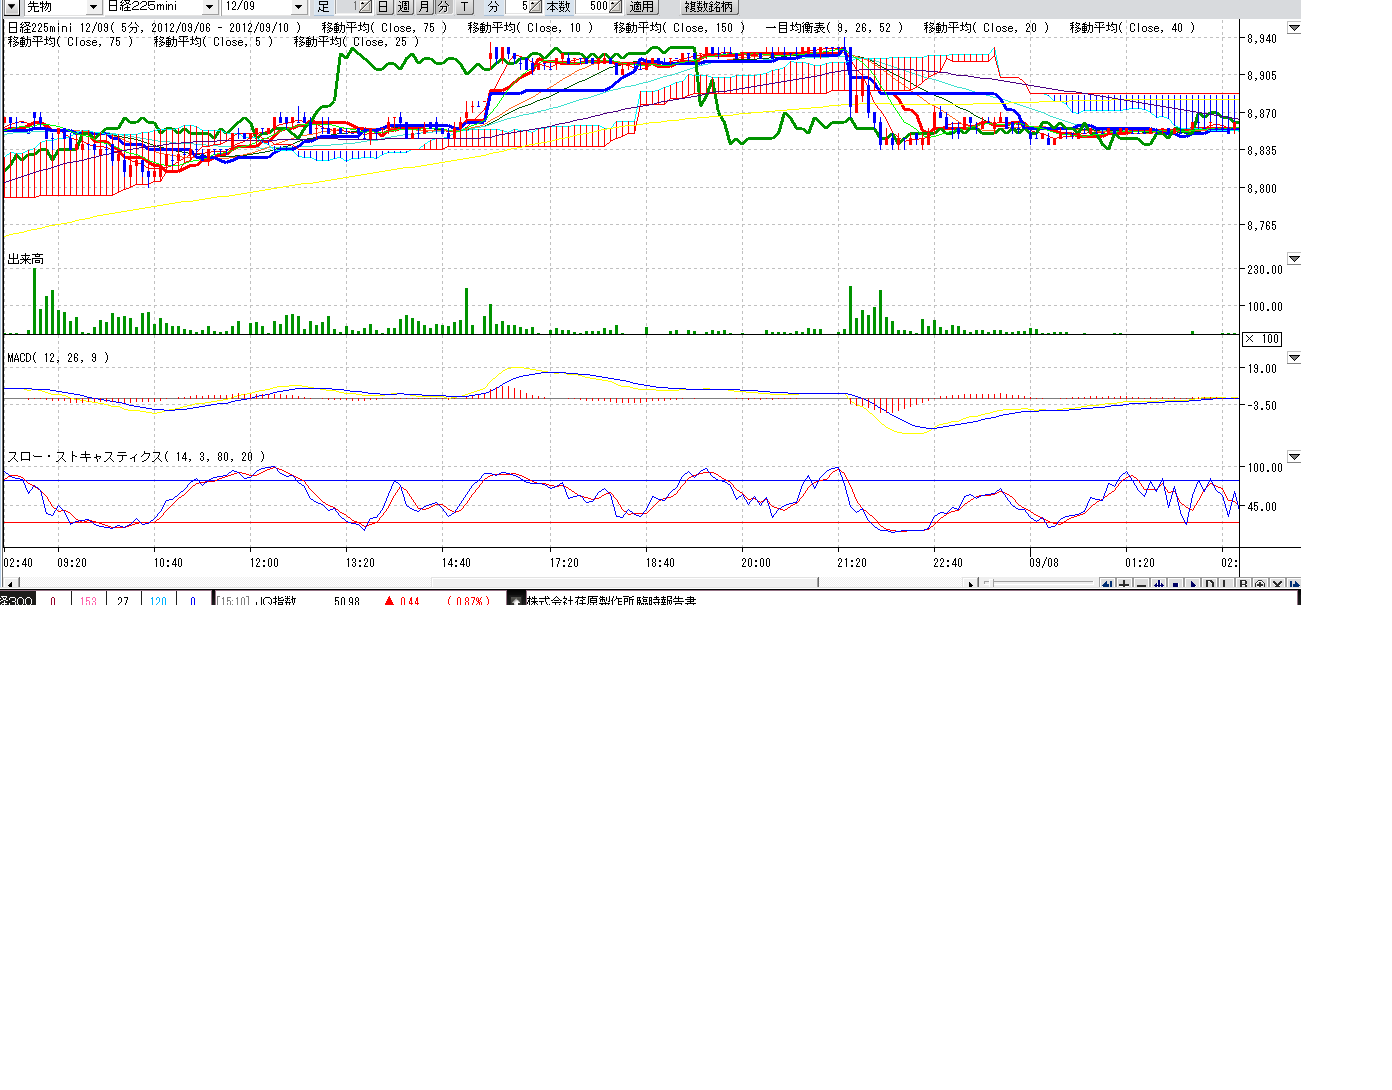Click the plus zoom-in chart icon

(x=1125, y=585)
